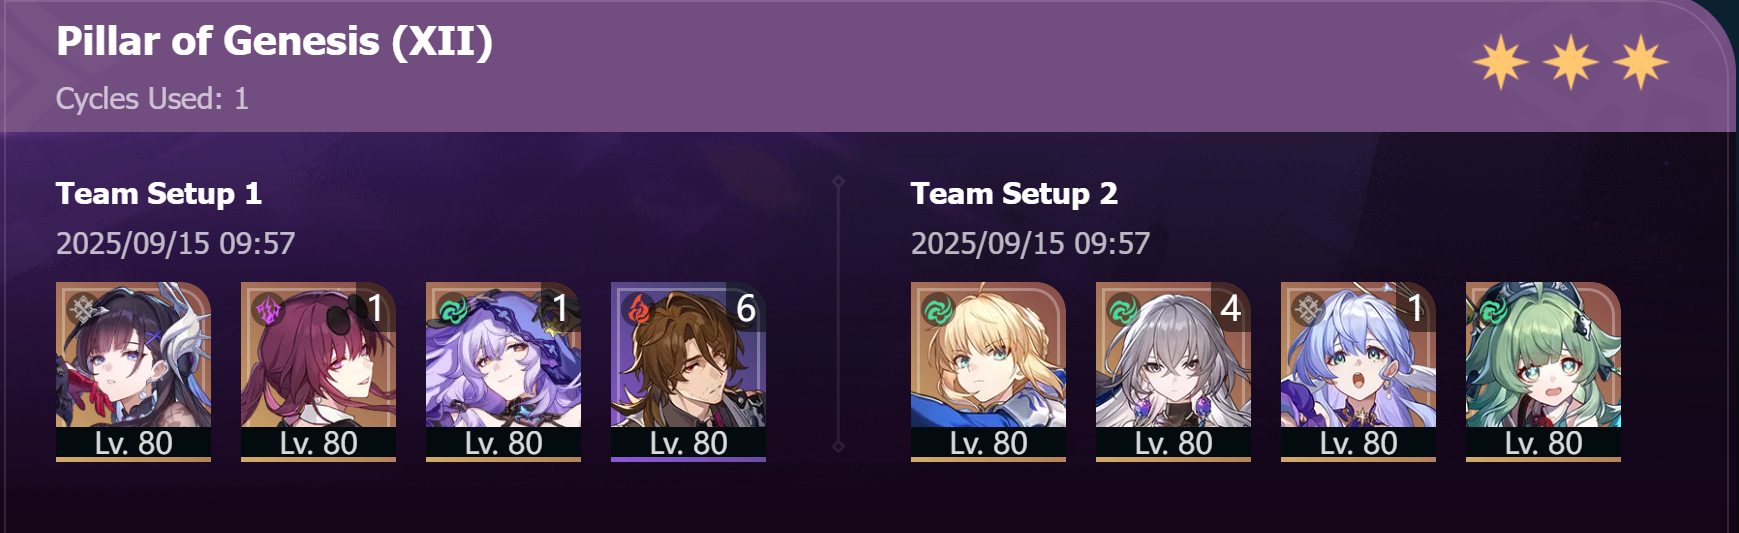Image resolution: width=1739 pixels, height=533 pixels.
Task: Click the wind element icon on the green-haired character
Action: [1493, 310]
